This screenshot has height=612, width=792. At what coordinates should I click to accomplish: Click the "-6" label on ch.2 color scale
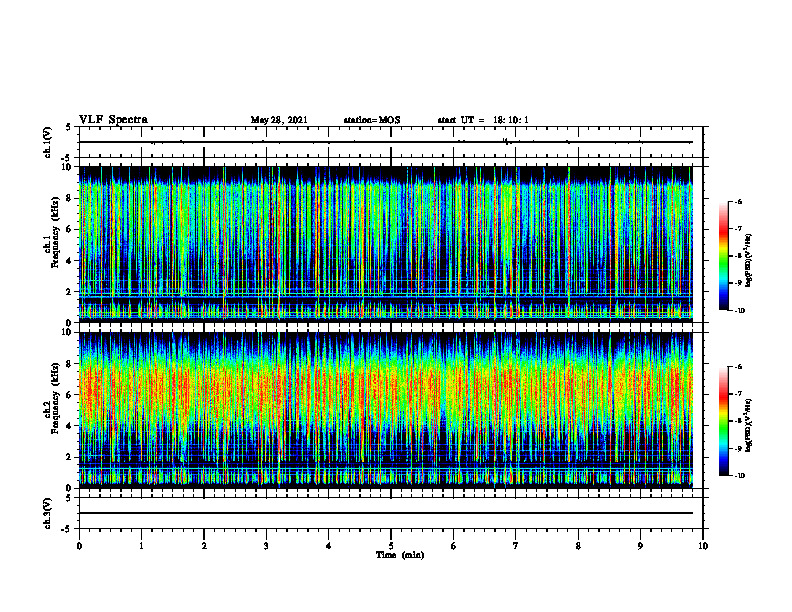pos(738,367)
